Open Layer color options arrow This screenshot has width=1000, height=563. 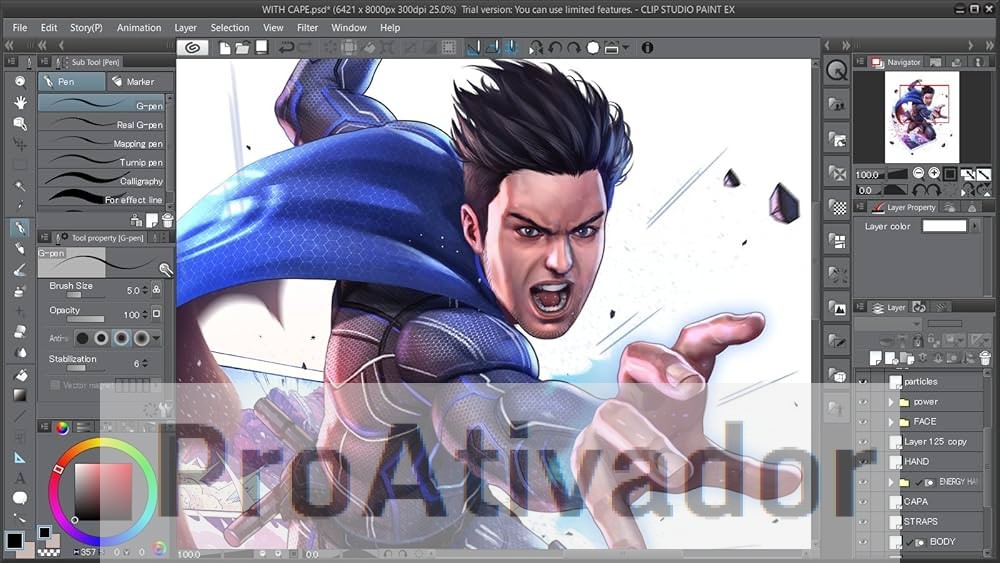pos(975,226)
